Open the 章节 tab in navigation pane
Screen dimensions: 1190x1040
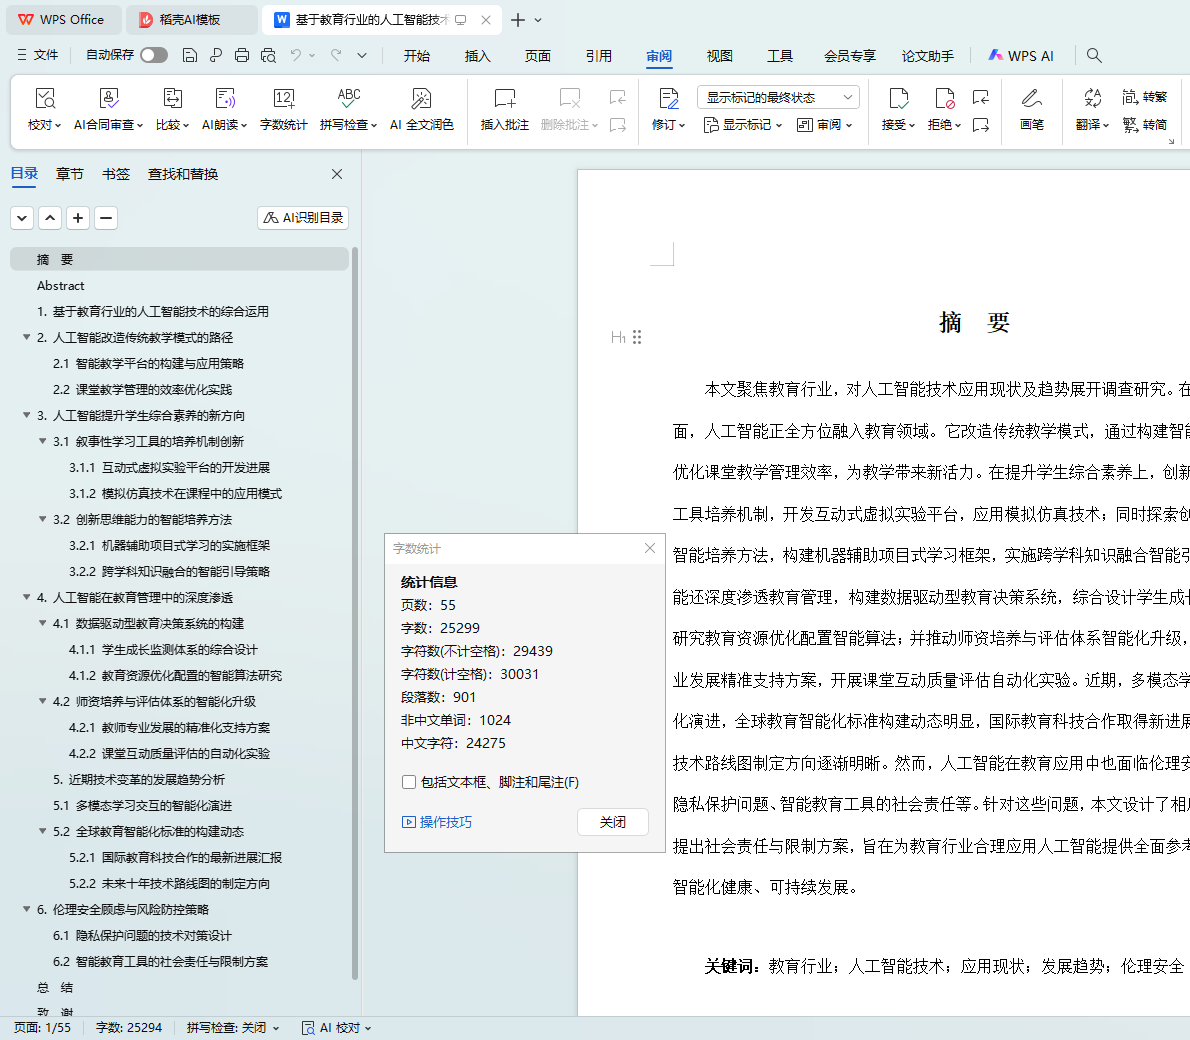point(70,174)
